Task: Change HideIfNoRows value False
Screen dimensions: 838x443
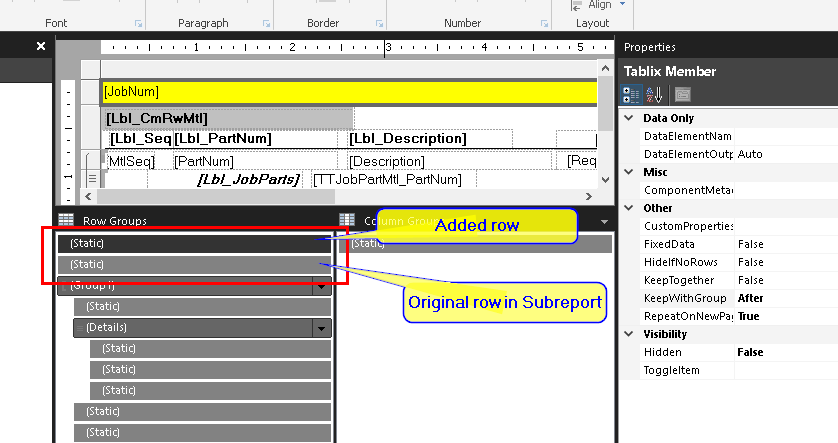Action: pos(786,262)
